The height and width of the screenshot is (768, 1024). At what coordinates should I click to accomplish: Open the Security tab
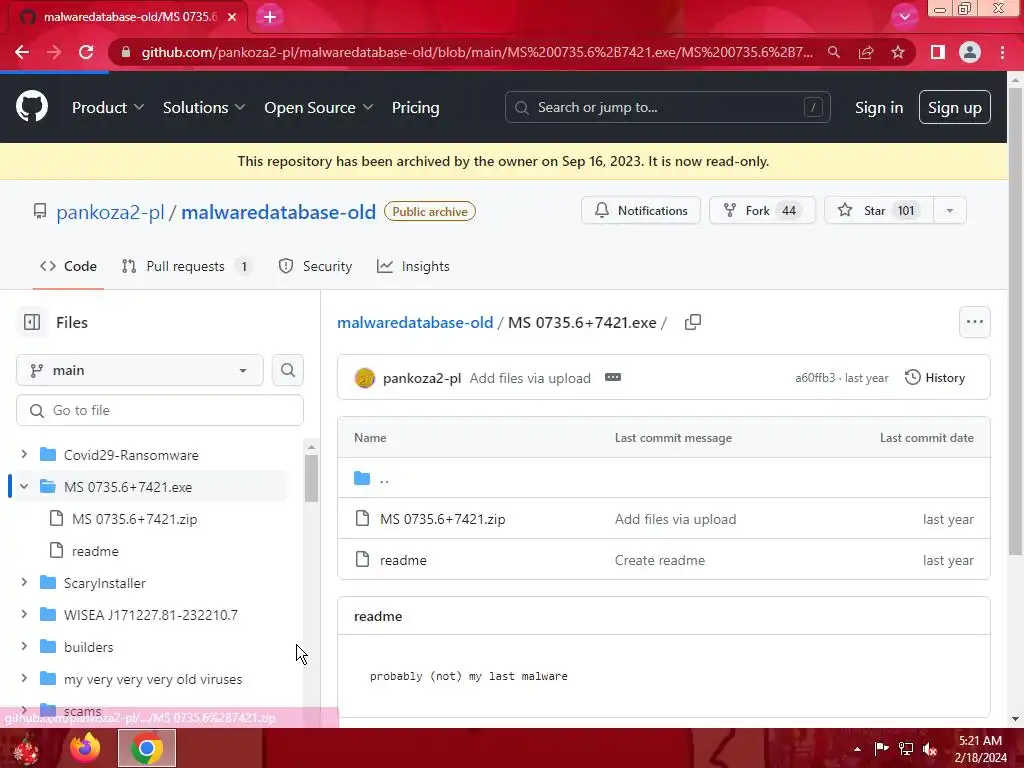[x=315, y=266]
